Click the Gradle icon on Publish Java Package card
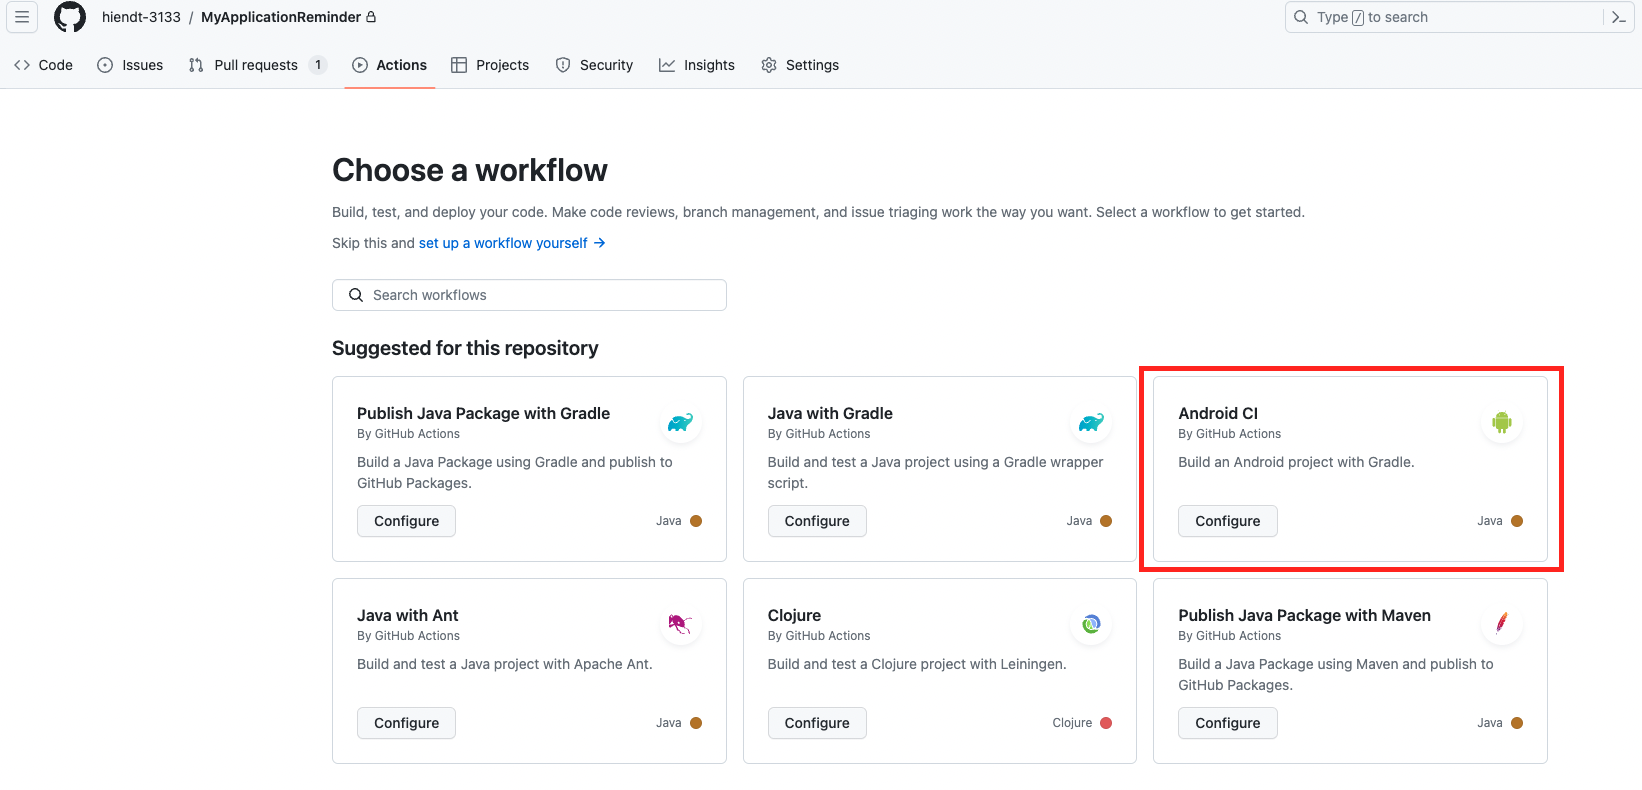1642x790 pixels. (680, 422)
